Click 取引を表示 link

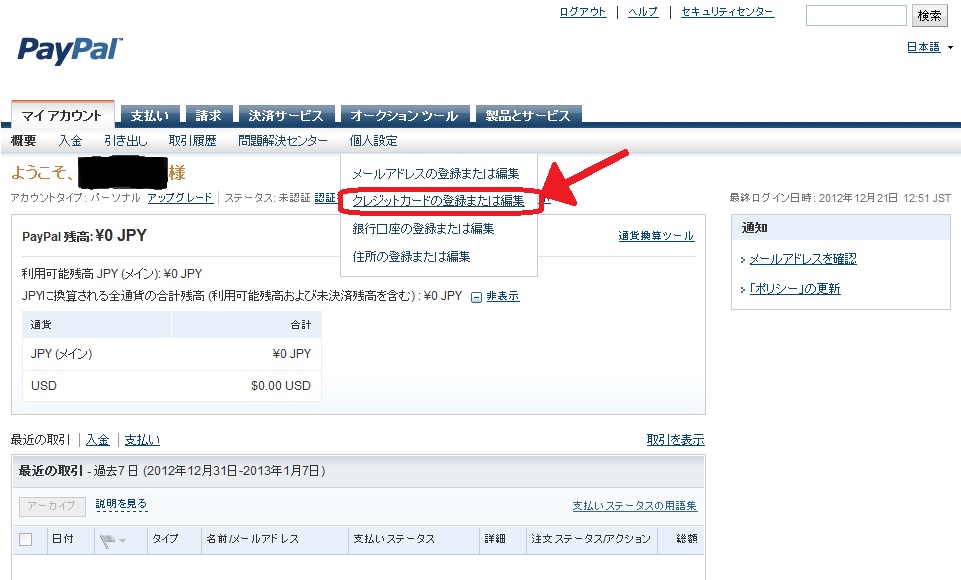coord(675,440)
